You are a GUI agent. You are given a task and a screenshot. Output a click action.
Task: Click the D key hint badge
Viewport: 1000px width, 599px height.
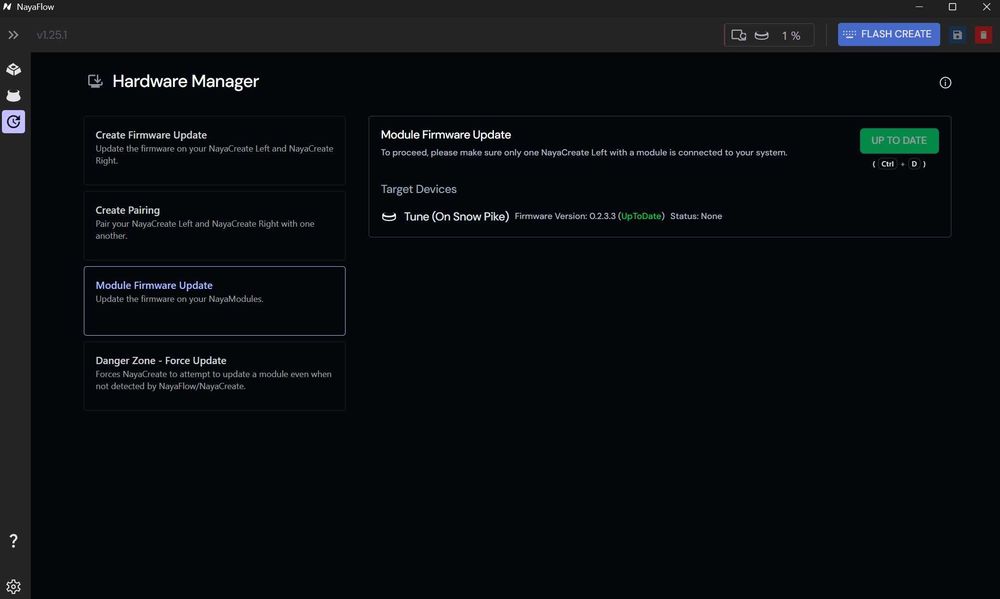pos(914,164)
